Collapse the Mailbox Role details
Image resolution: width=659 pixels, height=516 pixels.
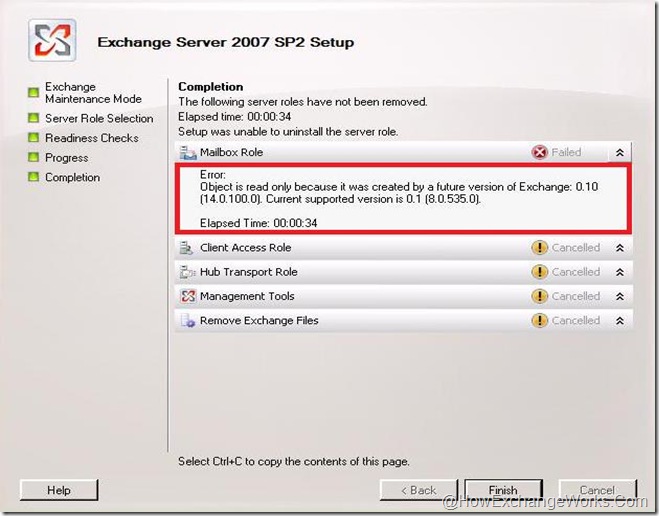tap(619, 153)
